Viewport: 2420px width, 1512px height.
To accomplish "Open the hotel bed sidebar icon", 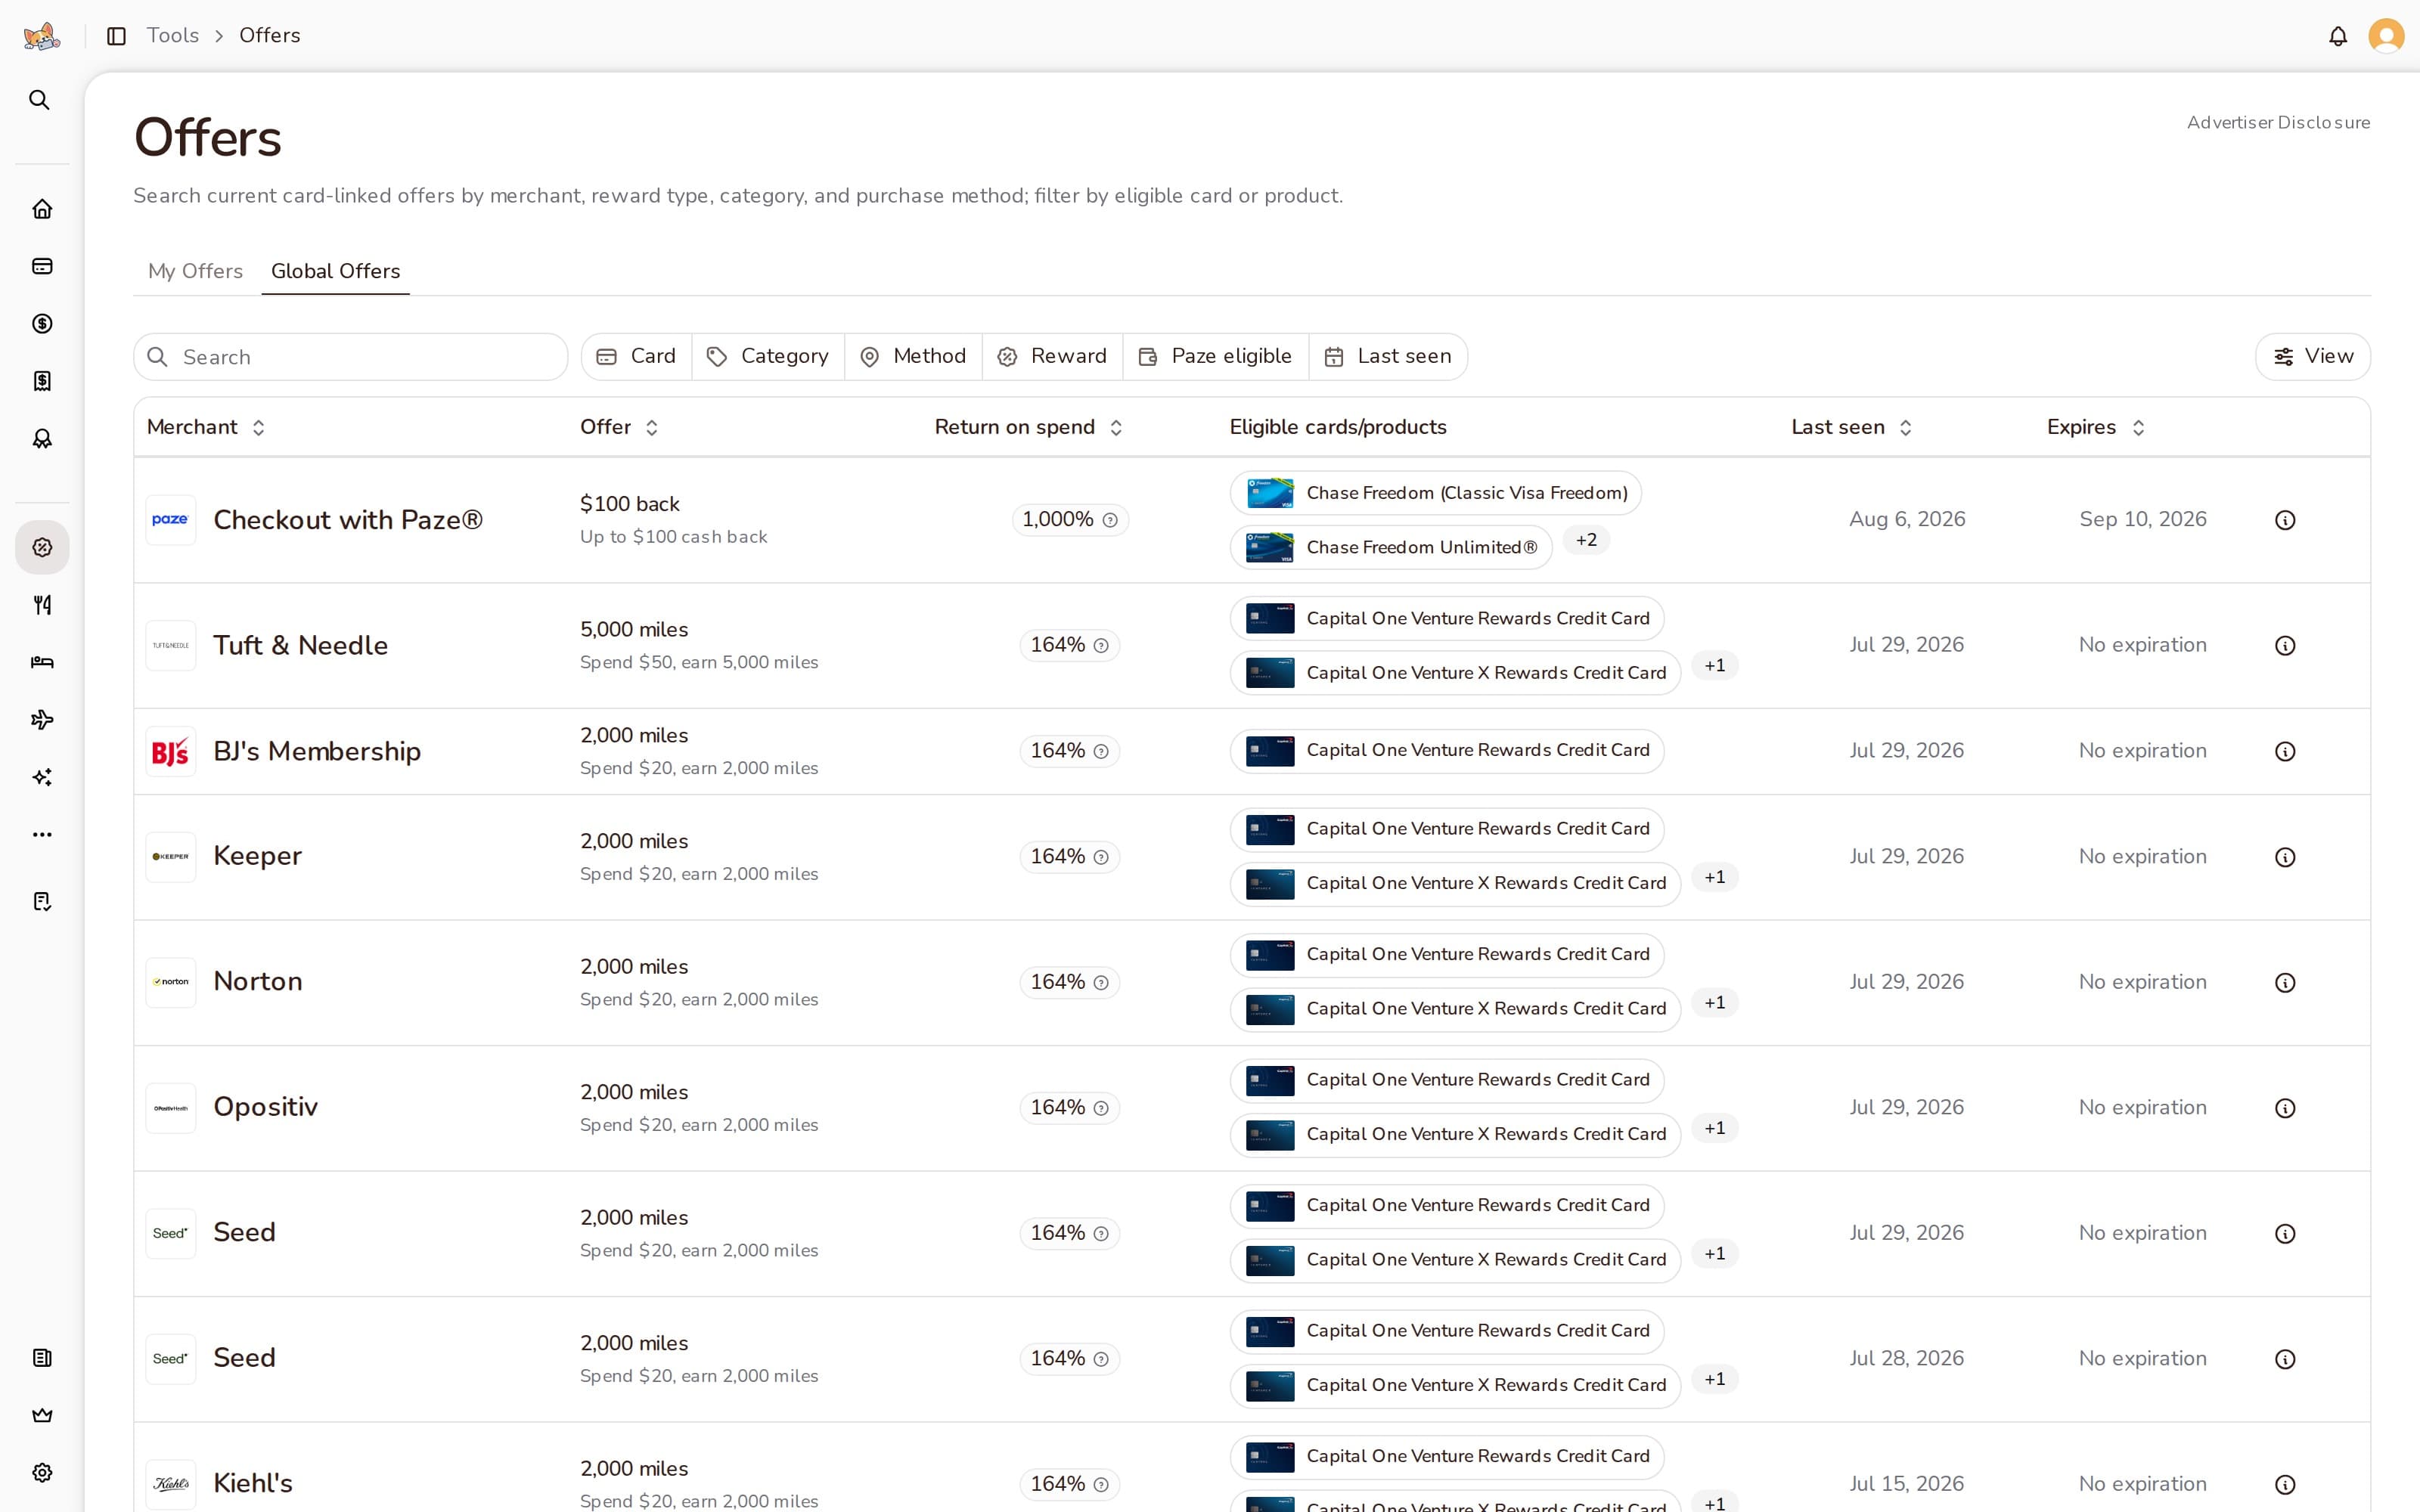I will [42, 662].
